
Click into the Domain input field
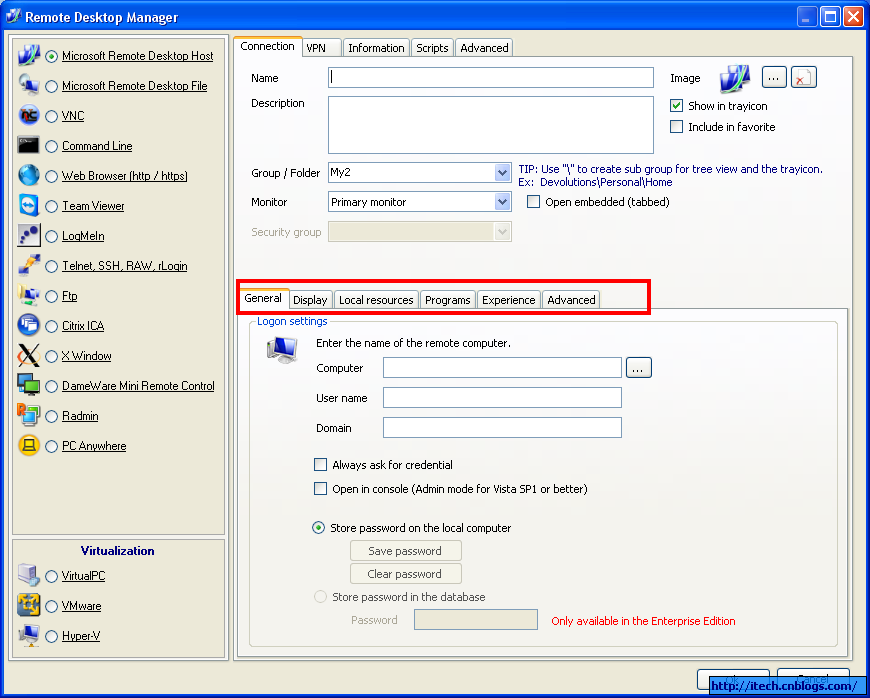(x=502, y=428)
